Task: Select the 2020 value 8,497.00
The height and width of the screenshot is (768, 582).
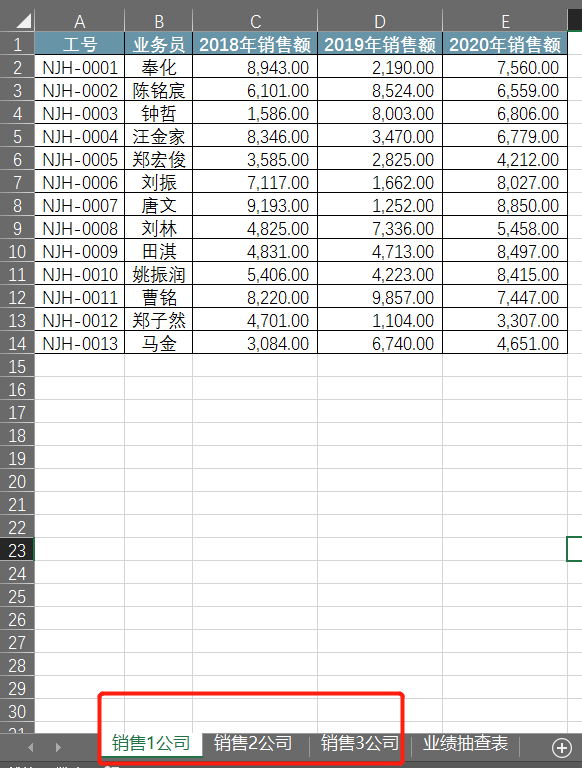Action: [x=505, y=252]
